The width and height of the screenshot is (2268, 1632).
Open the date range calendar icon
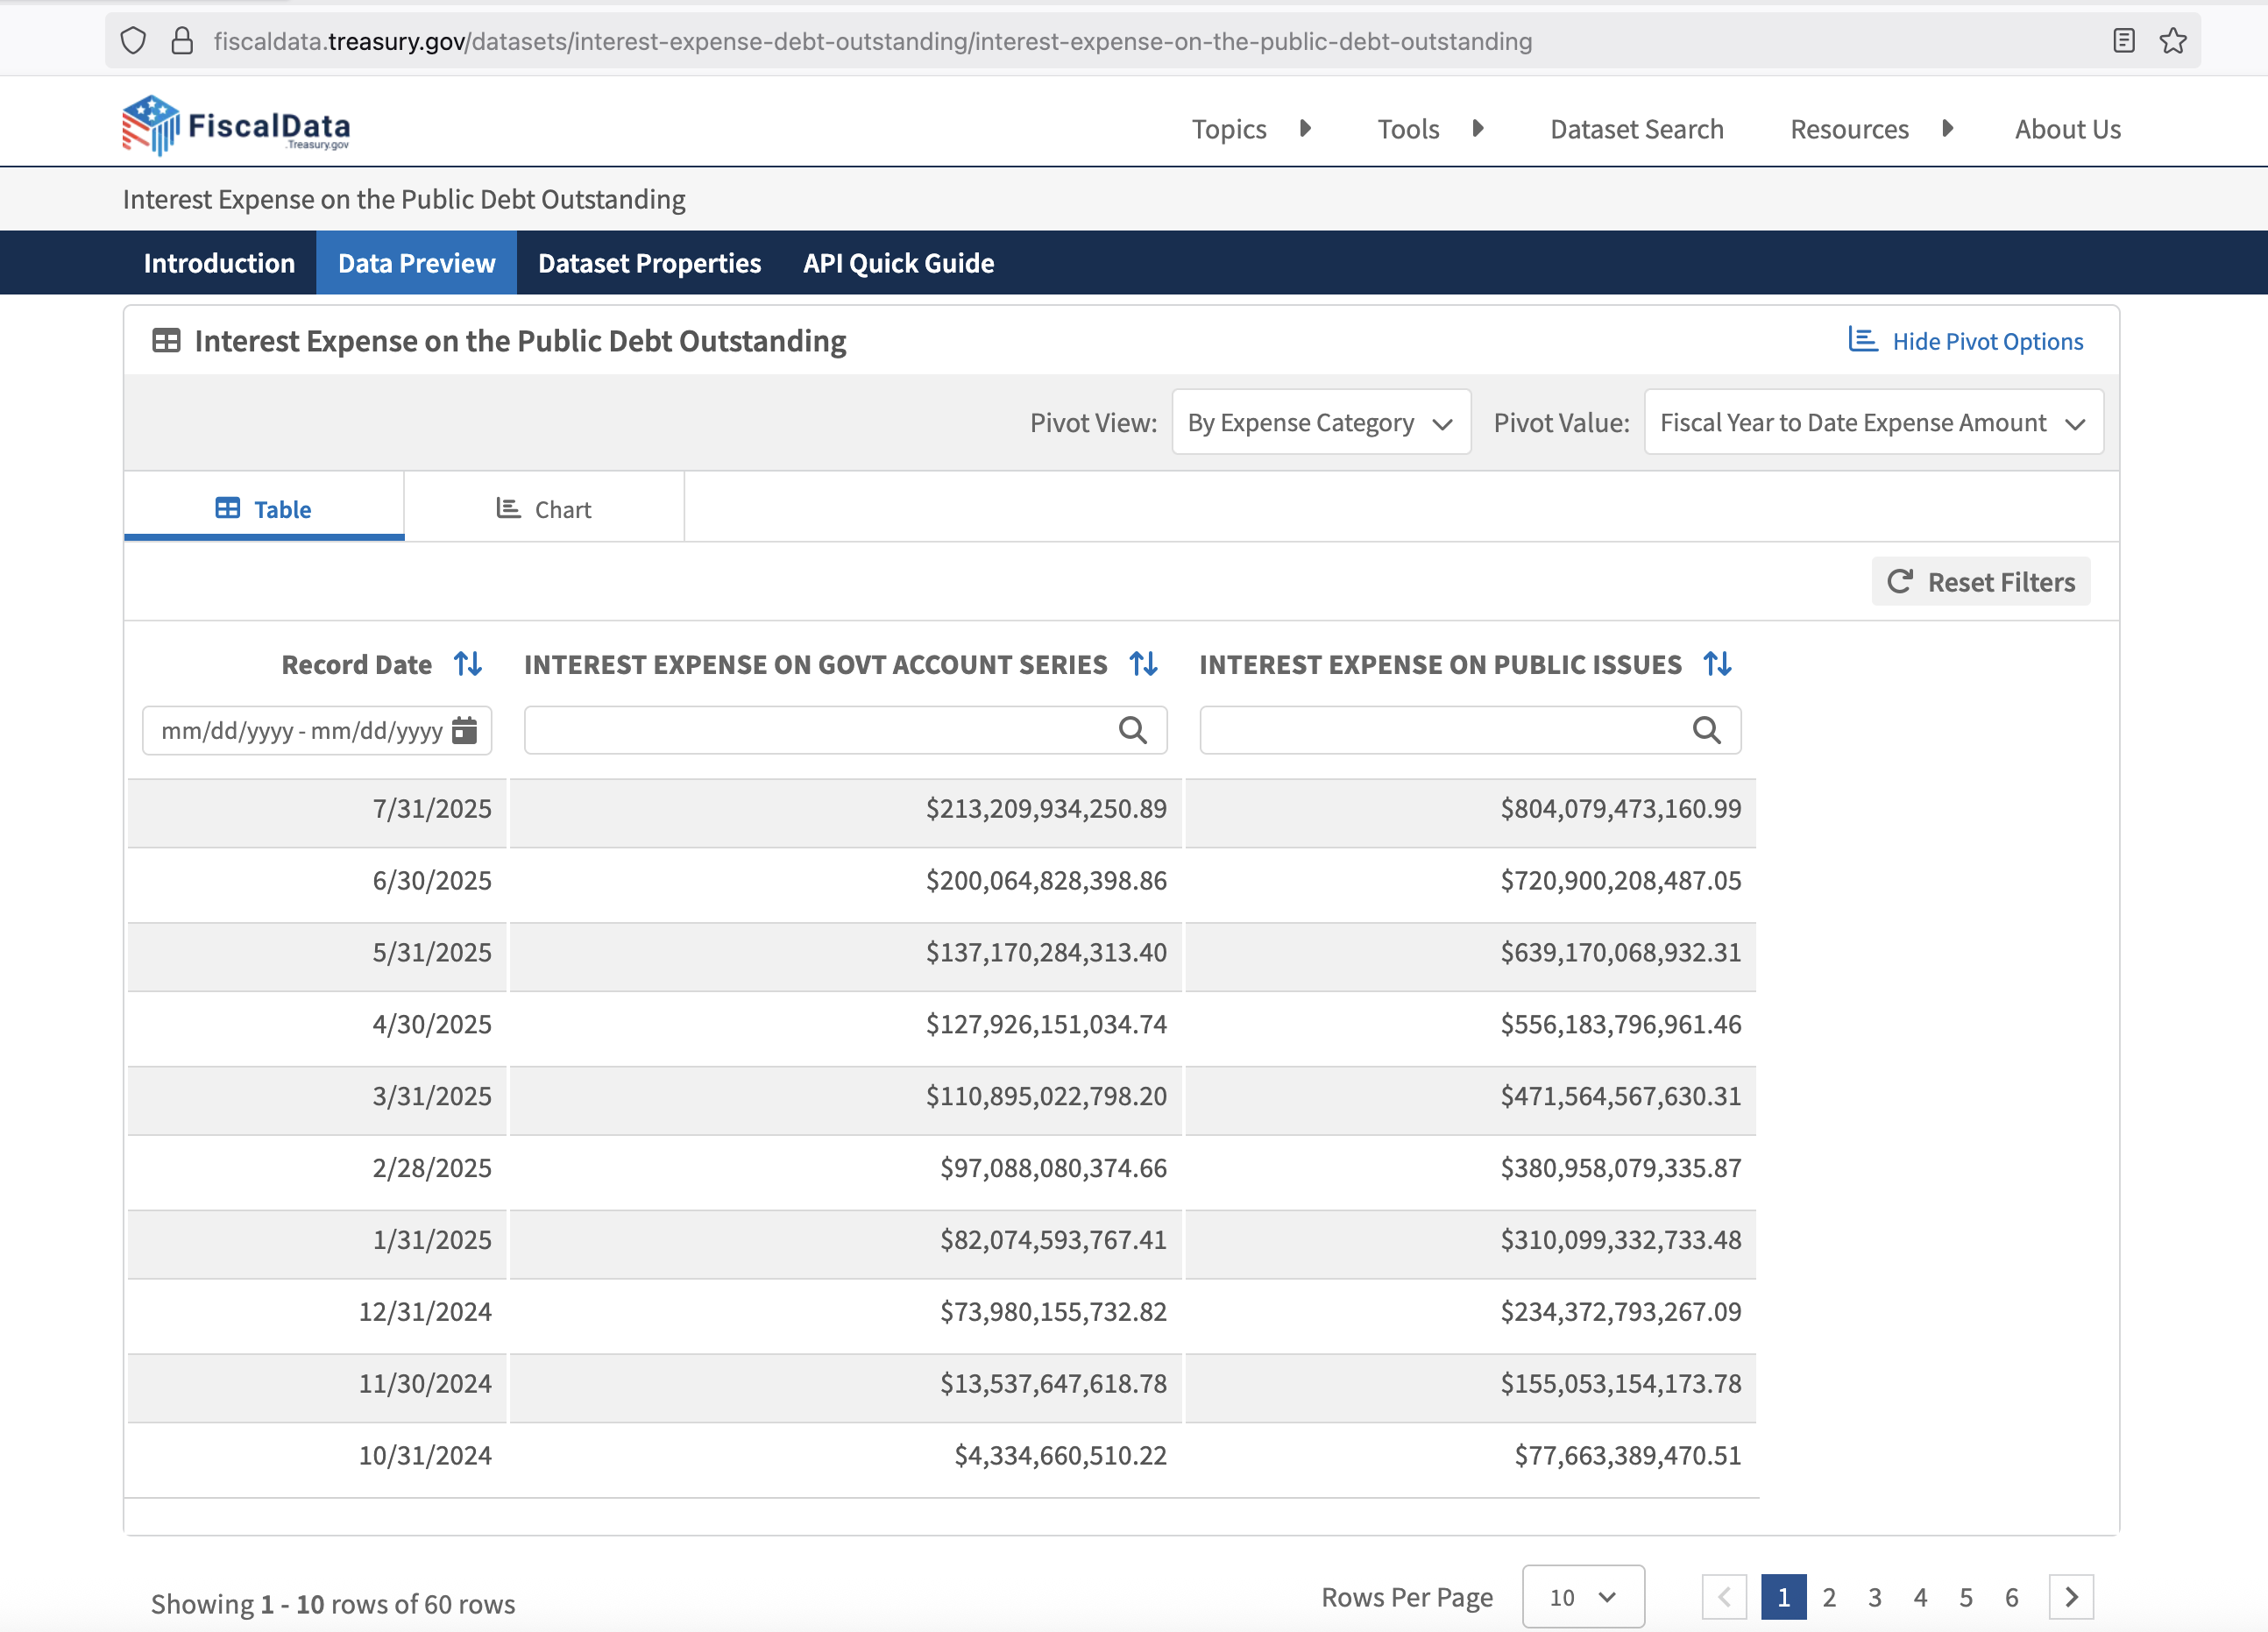[464, 731]
